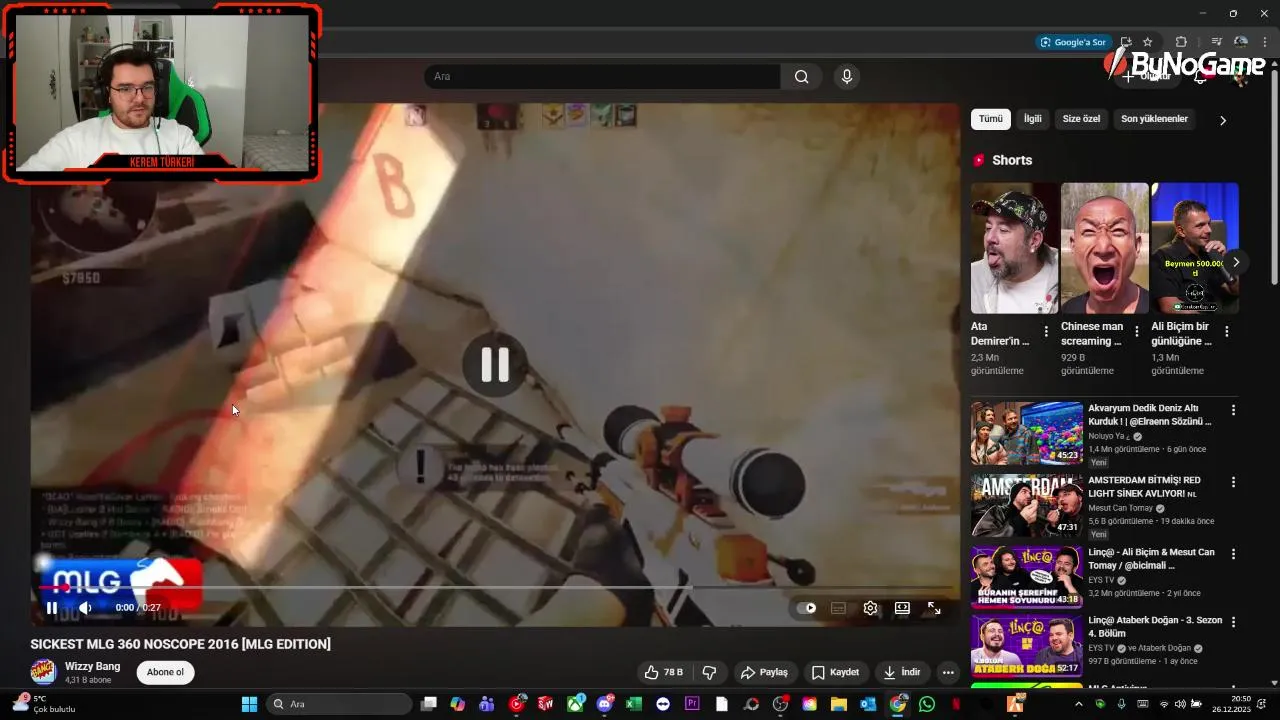Click the YouTube search magnifier button
This screenshot has width=1280, height=720.
(801, 77)
